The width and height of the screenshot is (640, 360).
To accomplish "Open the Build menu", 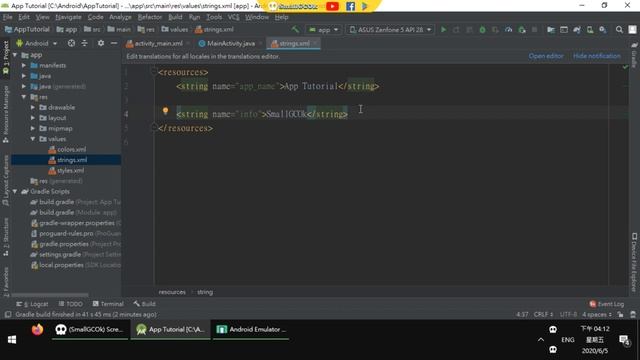I will pyautogui.click(x=175, y=17).
